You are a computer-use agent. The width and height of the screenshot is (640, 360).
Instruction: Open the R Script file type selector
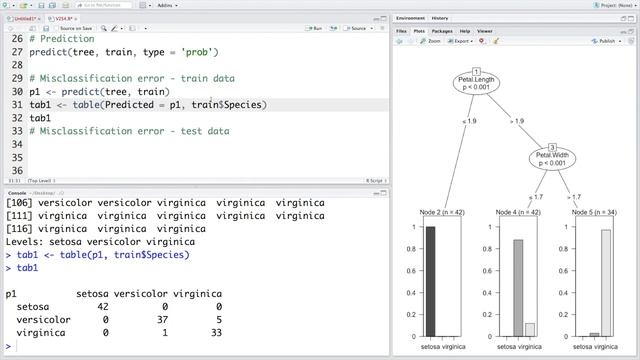coord(376,180)
